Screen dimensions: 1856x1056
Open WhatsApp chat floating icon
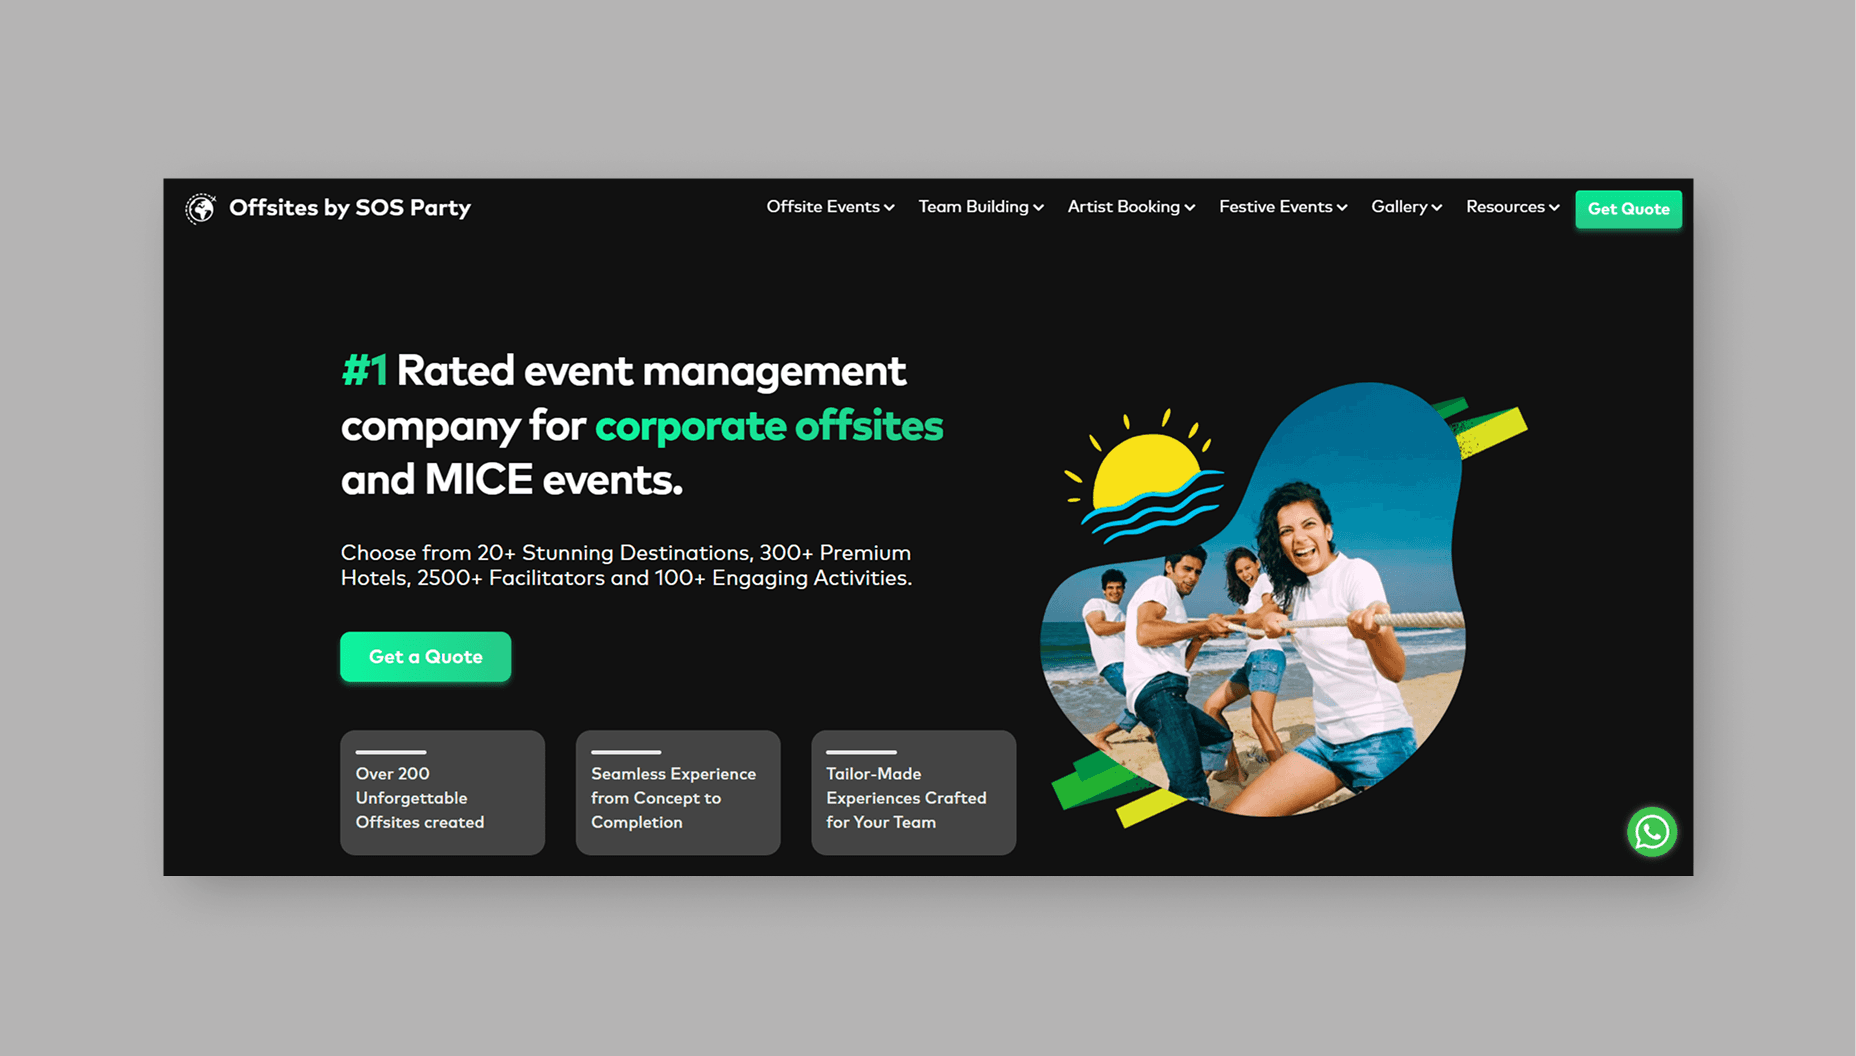tap(1651, 832)
